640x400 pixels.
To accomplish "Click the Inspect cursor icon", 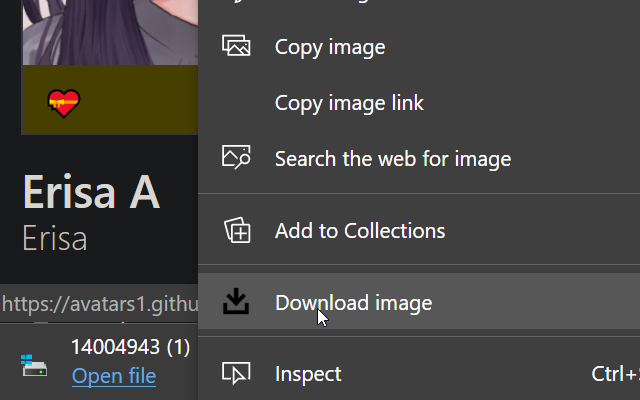I will coord(236,374).
